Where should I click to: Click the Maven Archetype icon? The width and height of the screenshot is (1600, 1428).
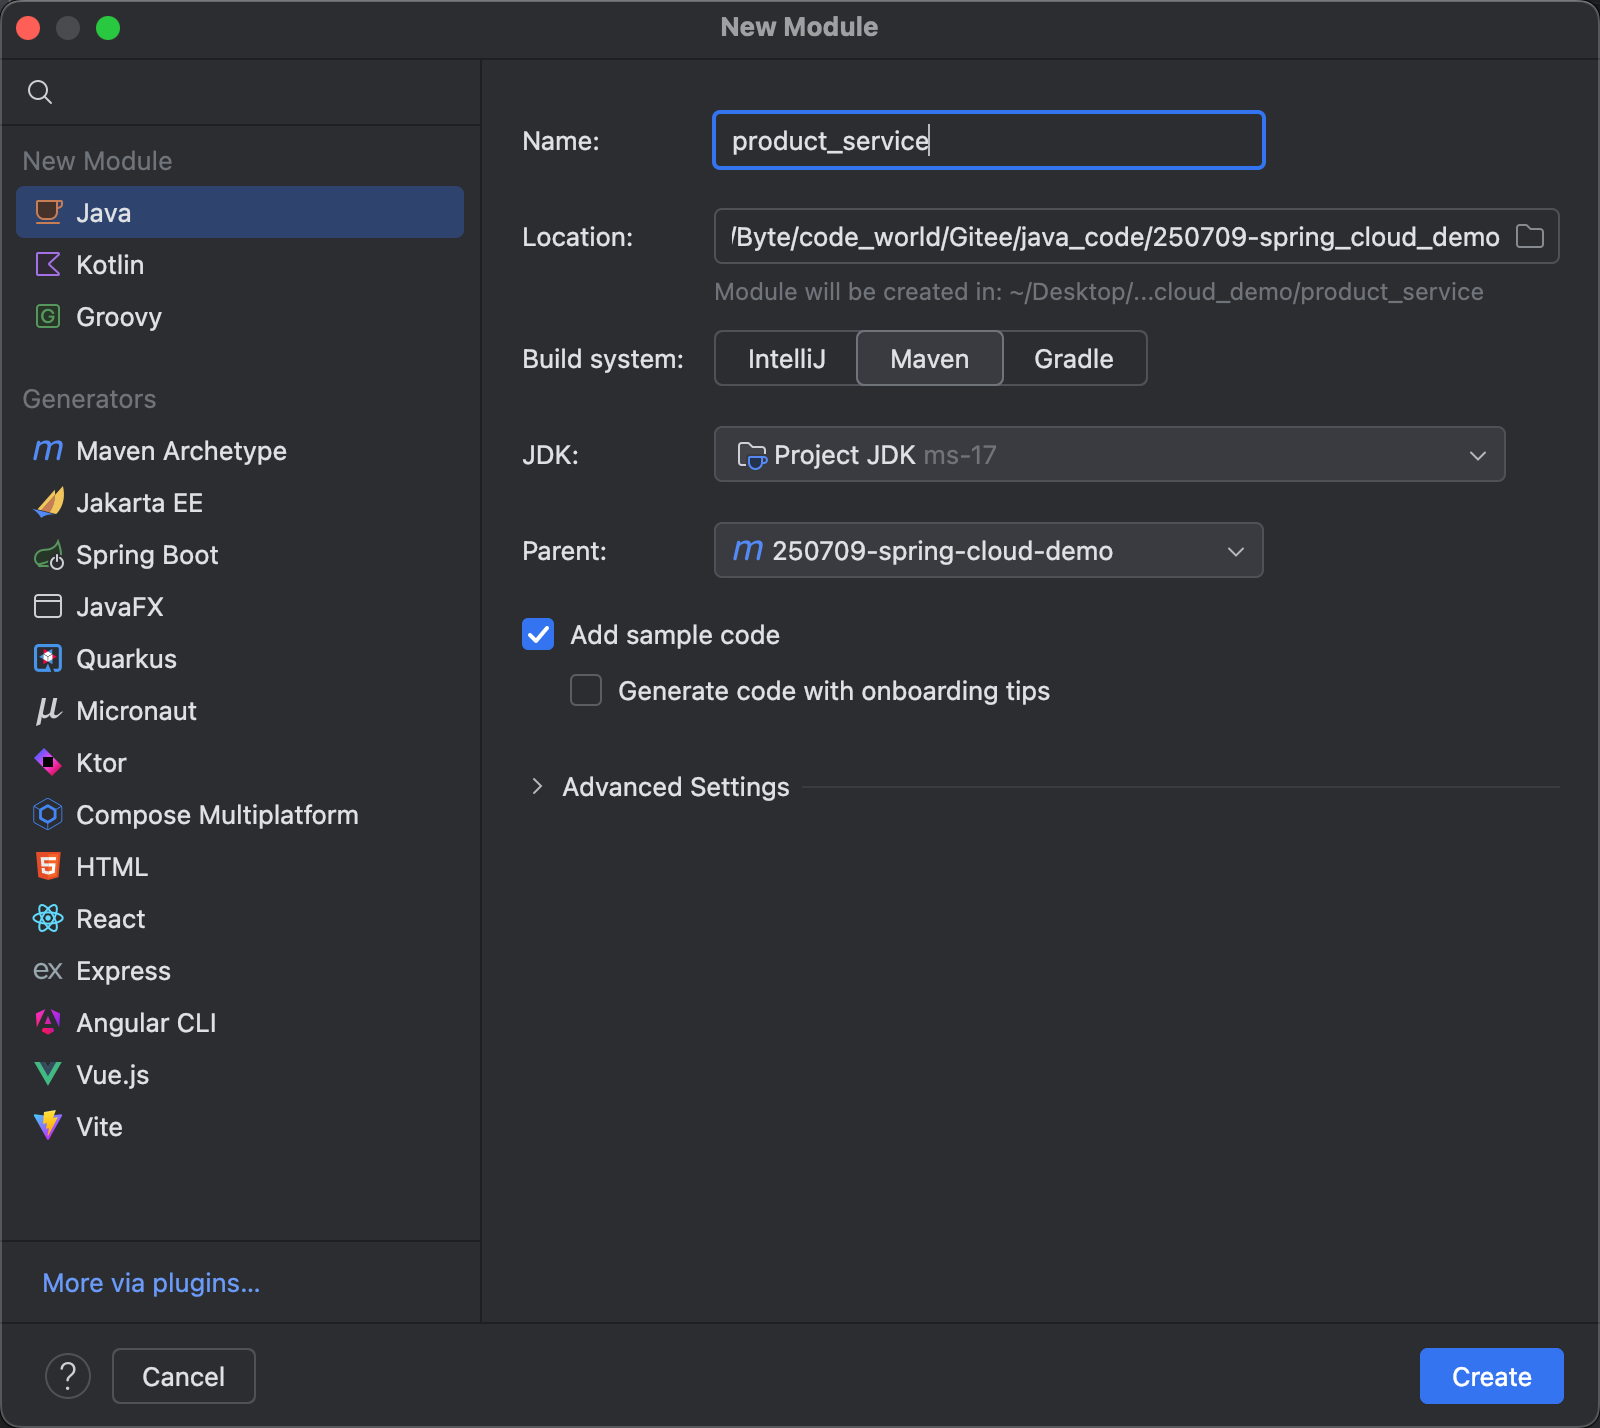pyautogui.click(x=48, y=450)
